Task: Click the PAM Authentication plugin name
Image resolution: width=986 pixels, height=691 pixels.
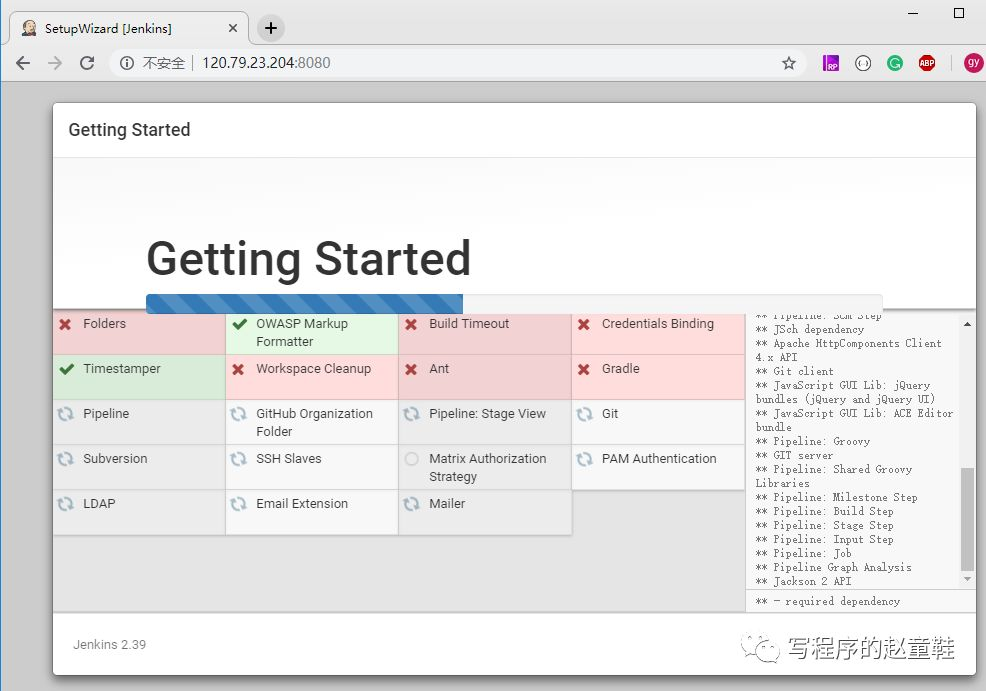Action: 659,459
